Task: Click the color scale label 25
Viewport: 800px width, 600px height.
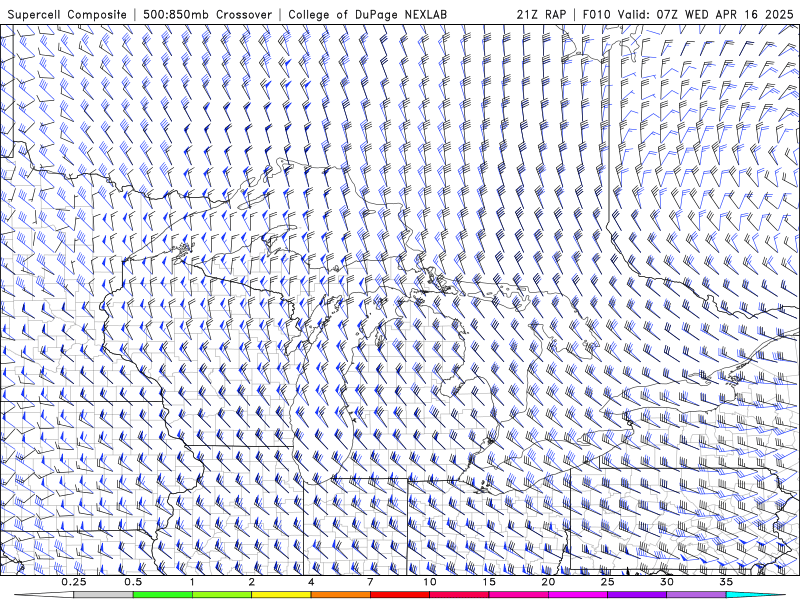Action: [608, 582]
